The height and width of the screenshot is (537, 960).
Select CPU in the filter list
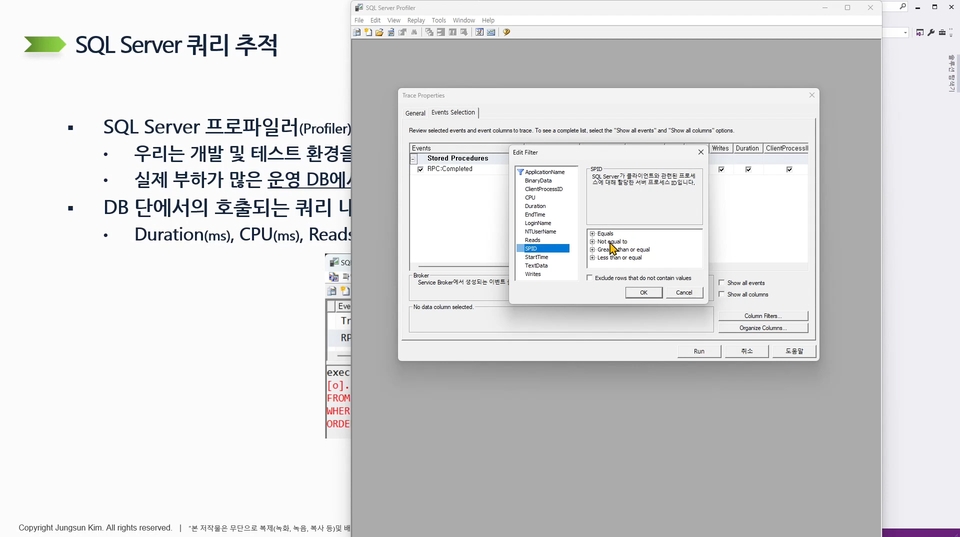coord(530,198)
